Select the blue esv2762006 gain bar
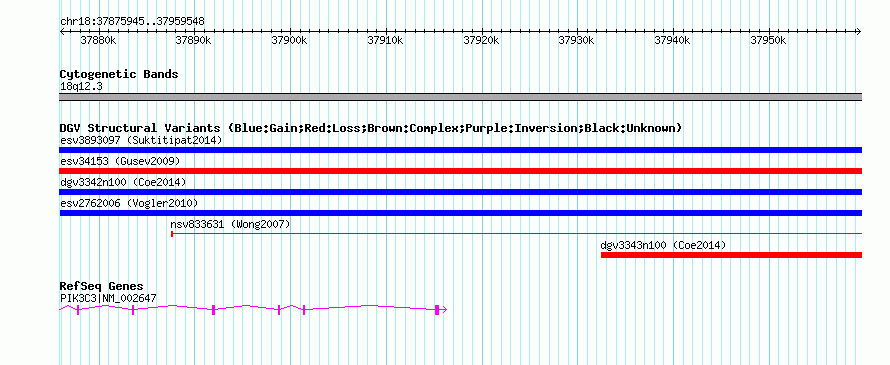890x365 pixels. 460,213
